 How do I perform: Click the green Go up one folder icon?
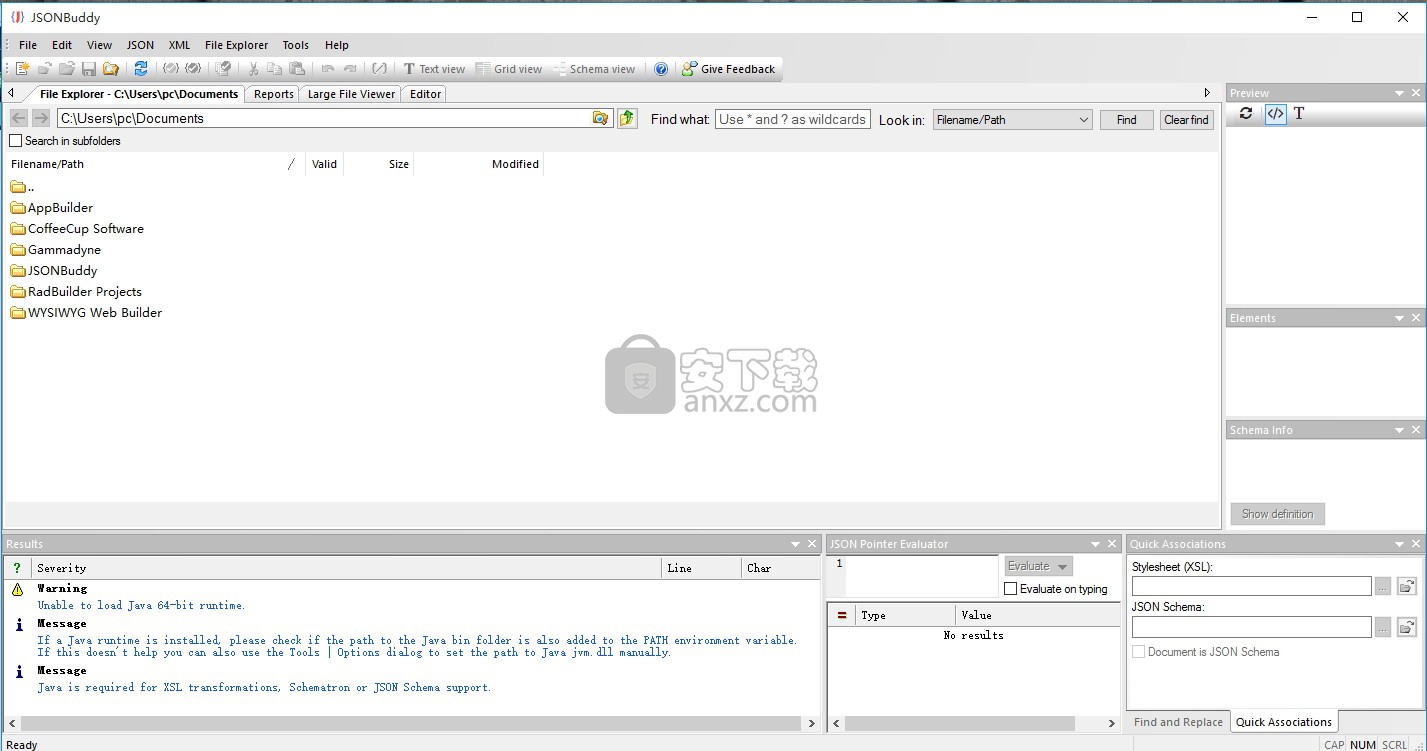[x=627, y=118]
